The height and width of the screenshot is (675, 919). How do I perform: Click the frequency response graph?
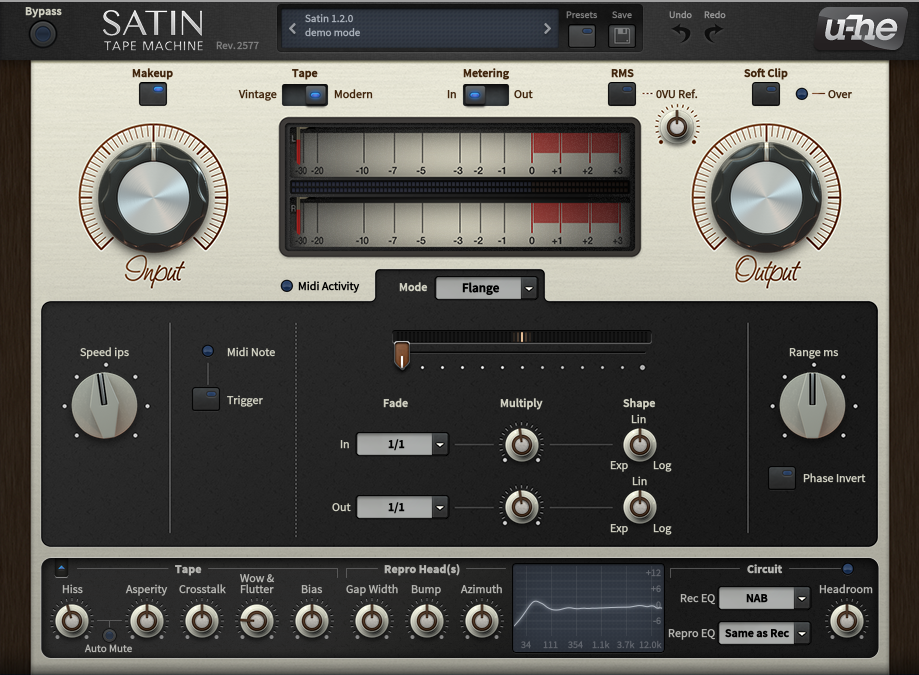point(588,608)
